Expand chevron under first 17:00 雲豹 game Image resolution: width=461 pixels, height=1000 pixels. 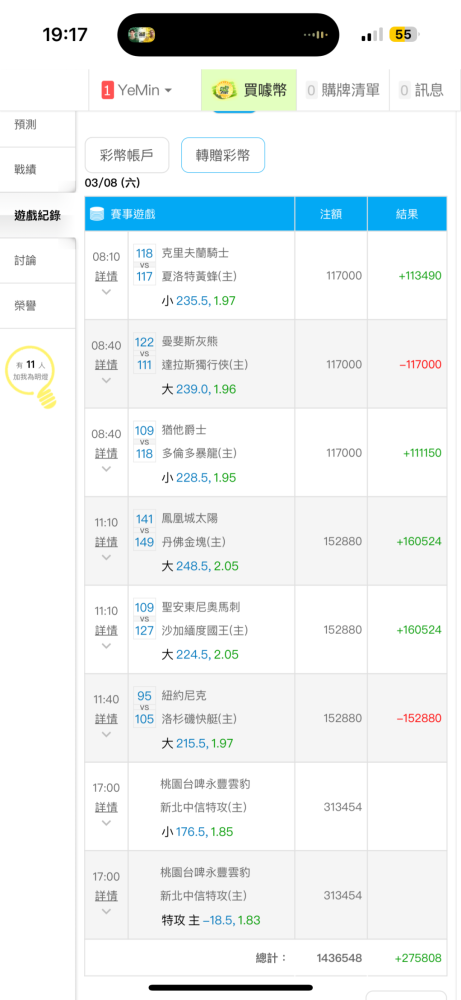(x=106, y=823)
